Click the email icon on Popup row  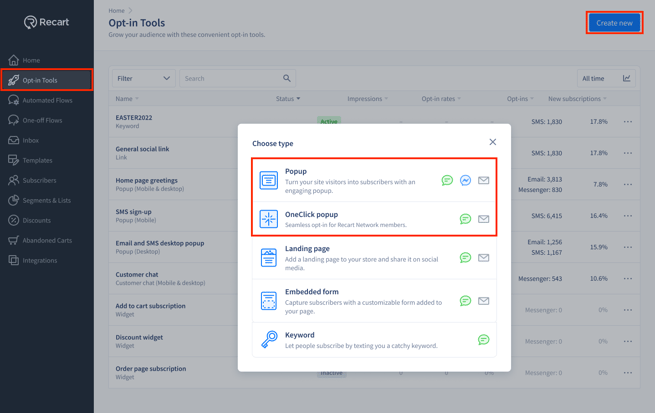pos(483,180)
